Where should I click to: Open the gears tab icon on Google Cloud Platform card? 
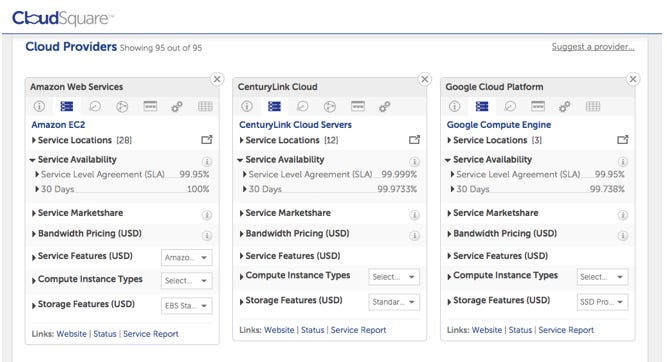tap(564, 107)
